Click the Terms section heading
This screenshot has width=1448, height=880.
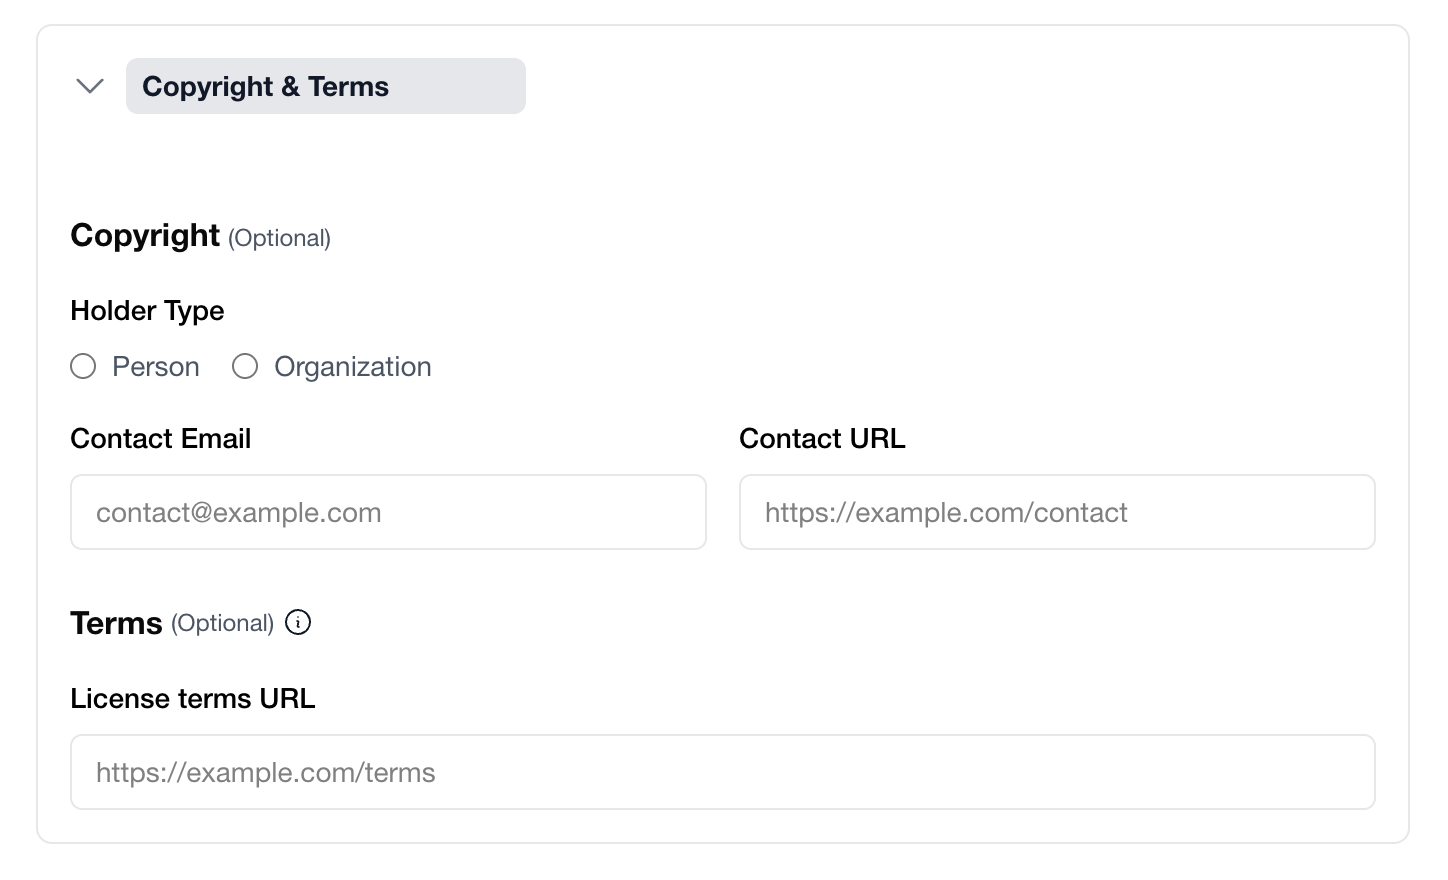point(116,623)
